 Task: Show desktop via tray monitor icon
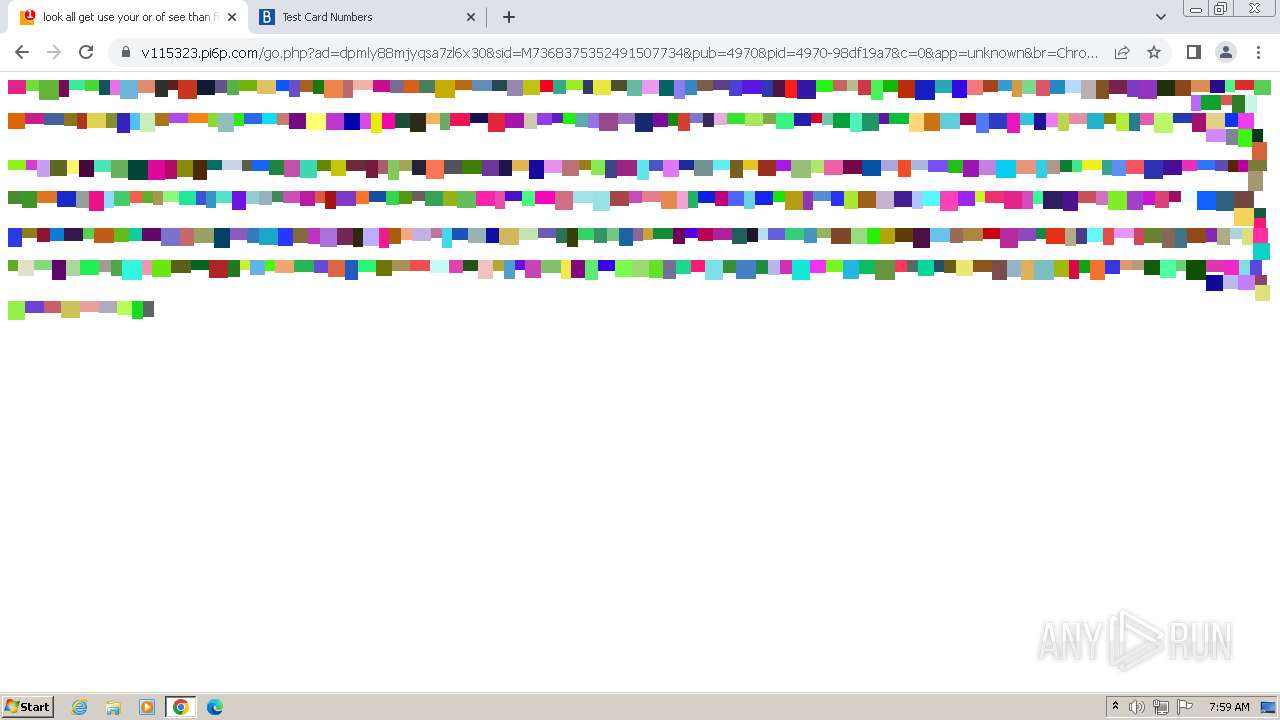click(1269, 707)
